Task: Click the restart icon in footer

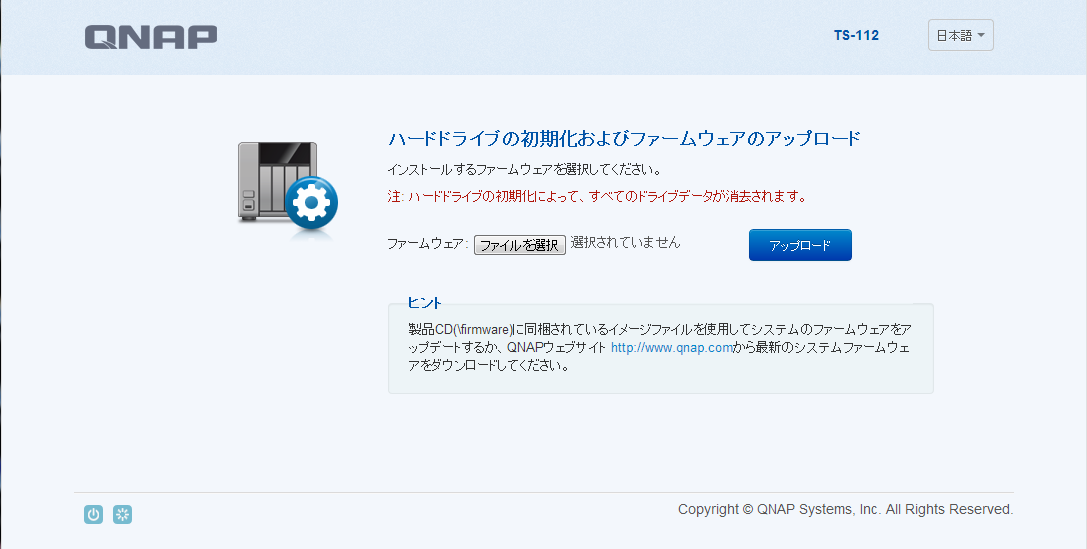Action: (x=122, y=514)
